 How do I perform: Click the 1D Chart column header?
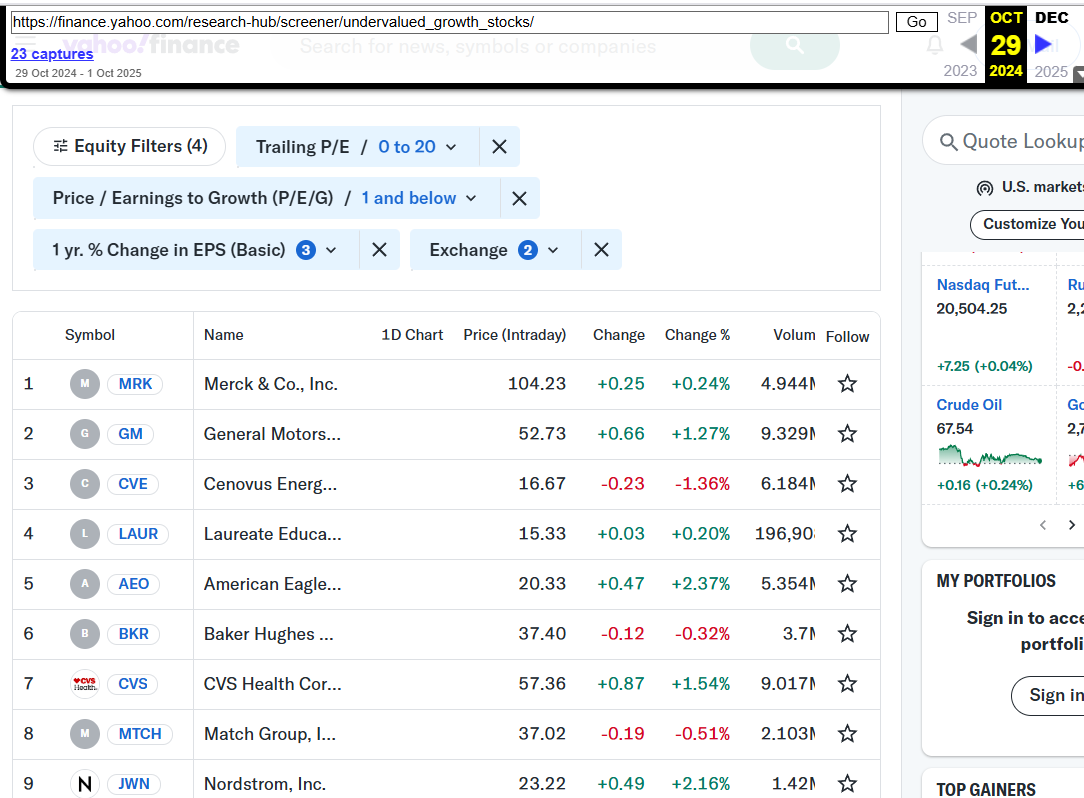[412, 335]
